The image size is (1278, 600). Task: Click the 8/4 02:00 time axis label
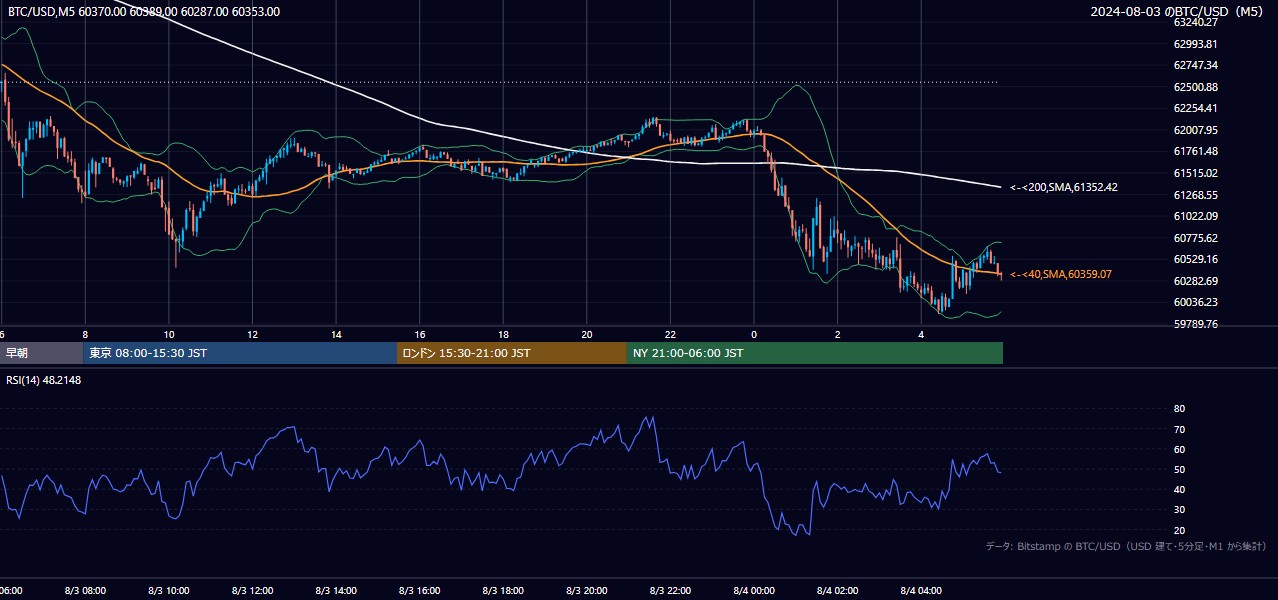(x=838, y=591)
